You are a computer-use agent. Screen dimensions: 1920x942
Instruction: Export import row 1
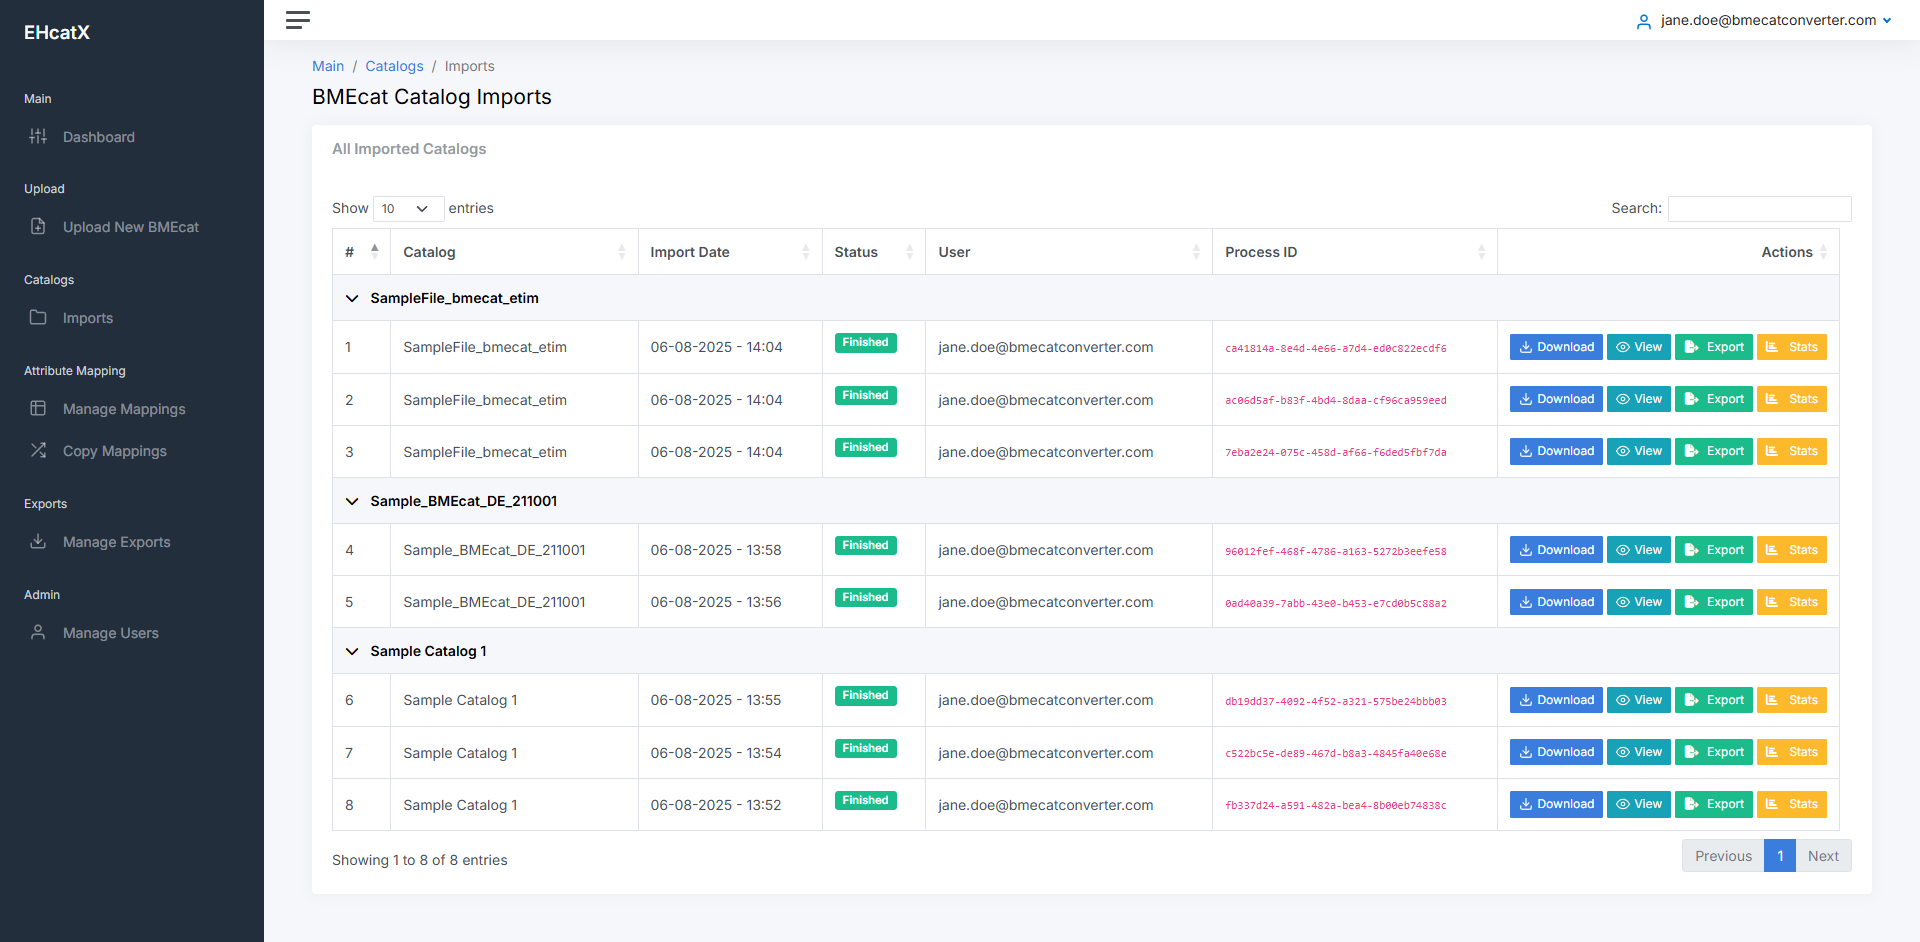click(1714, 347)
